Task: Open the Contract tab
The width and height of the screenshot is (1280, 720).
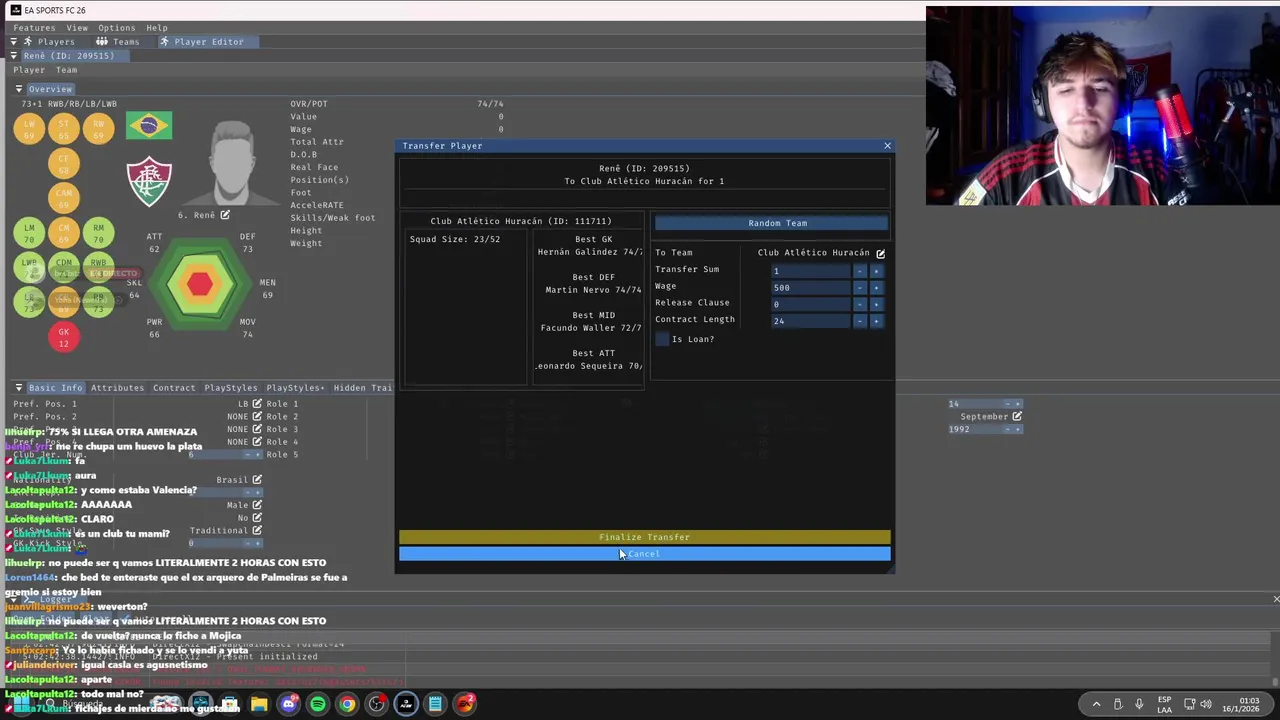Action: [174, 388]
